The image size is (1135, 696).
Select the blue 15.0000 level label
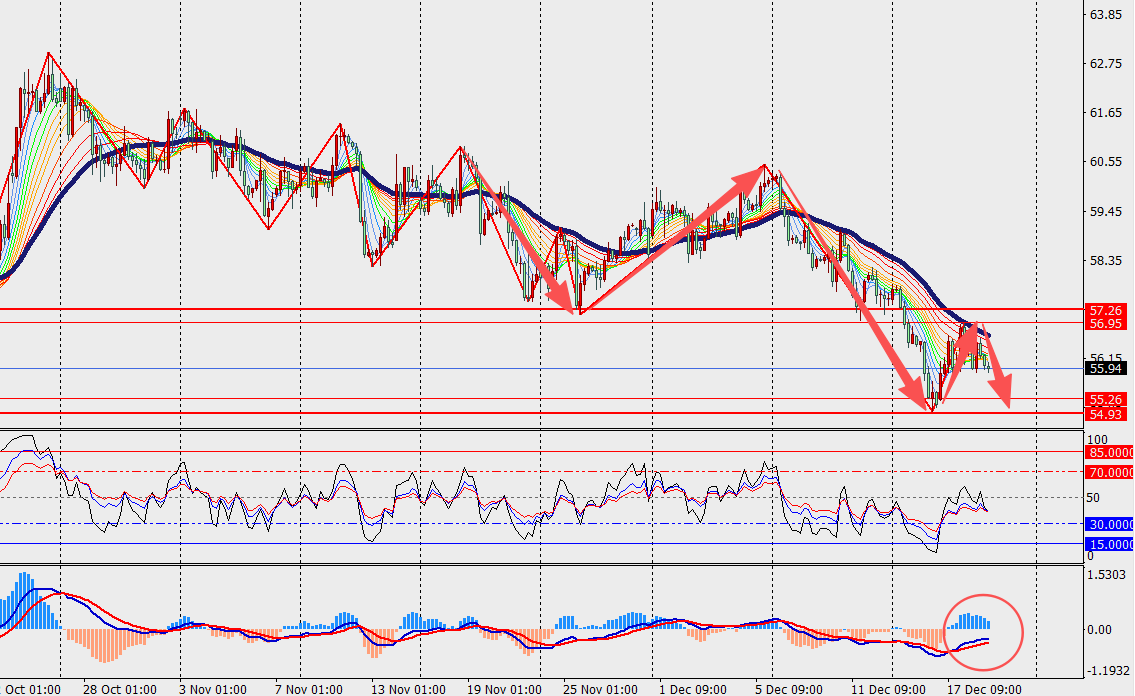1109,545
